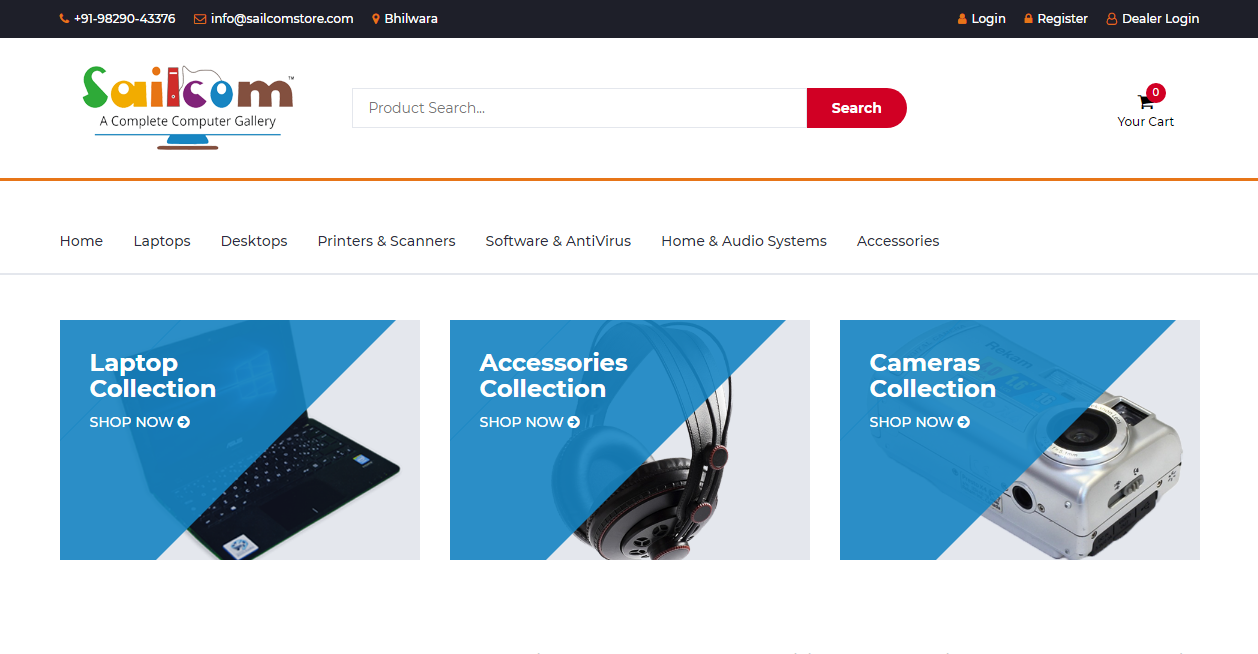Screen dimensions: 1258x654
Task: Click the red Search button
Action: pos(857,108)
